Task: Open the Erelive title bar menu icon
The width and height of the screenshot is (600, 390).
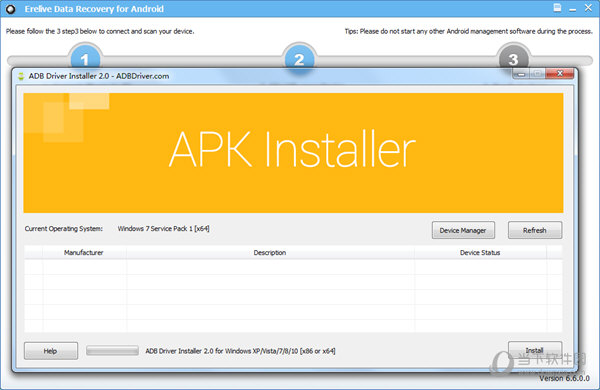Action: click(x=557, y=8)
